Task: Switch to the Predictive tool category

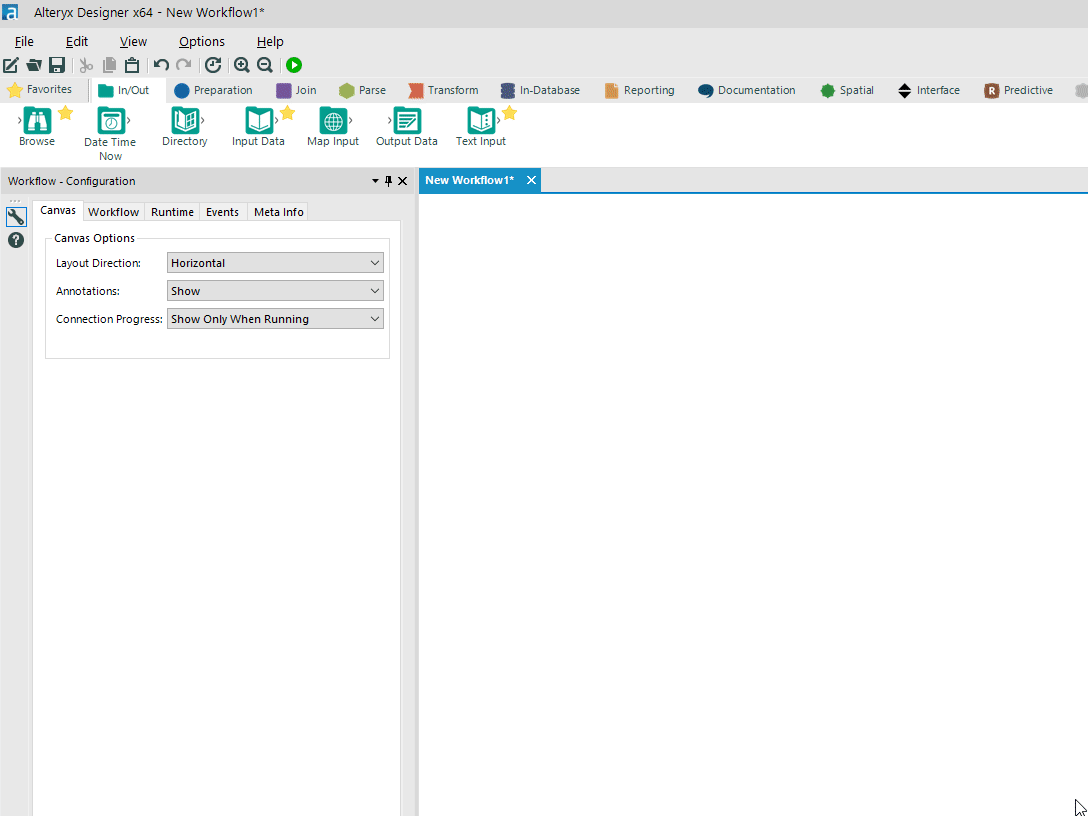Action: tap(1019, 90)
